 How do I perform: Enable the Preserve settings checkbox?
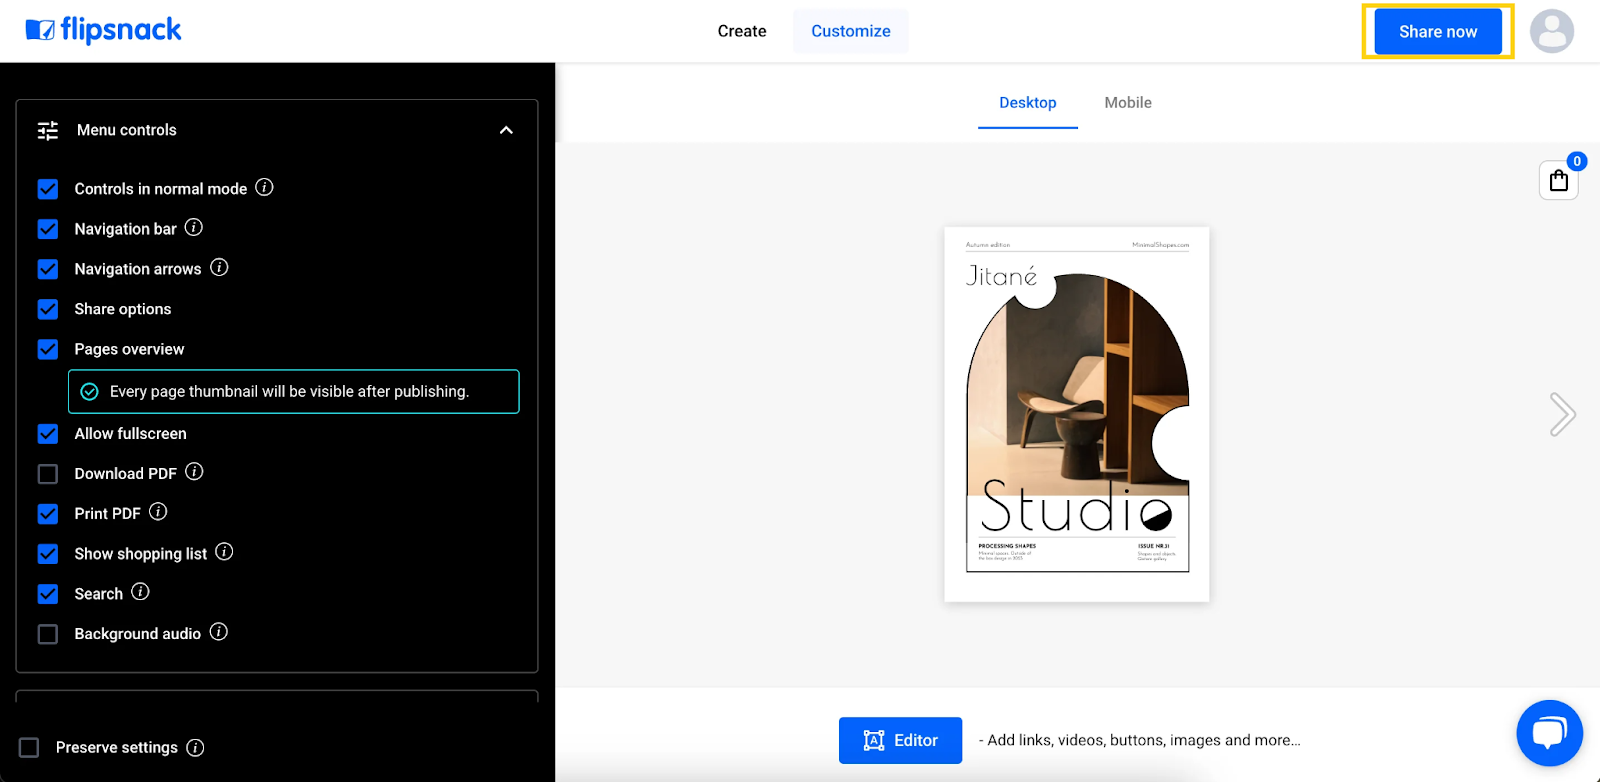(30, 748)
